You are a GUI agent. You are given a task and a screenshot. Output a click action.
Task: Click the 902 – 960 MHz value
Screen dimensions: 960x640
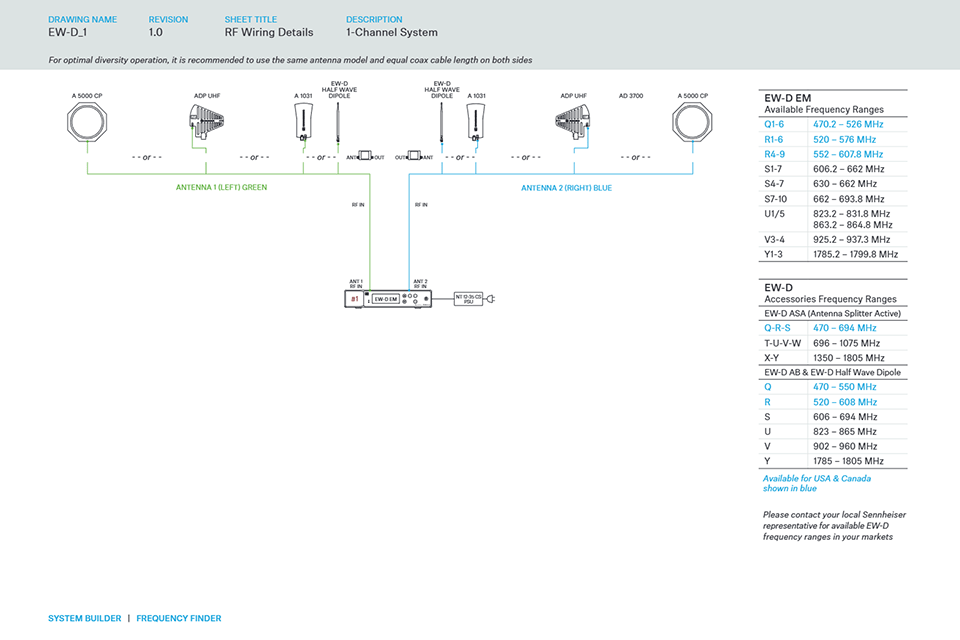(845, 446)
